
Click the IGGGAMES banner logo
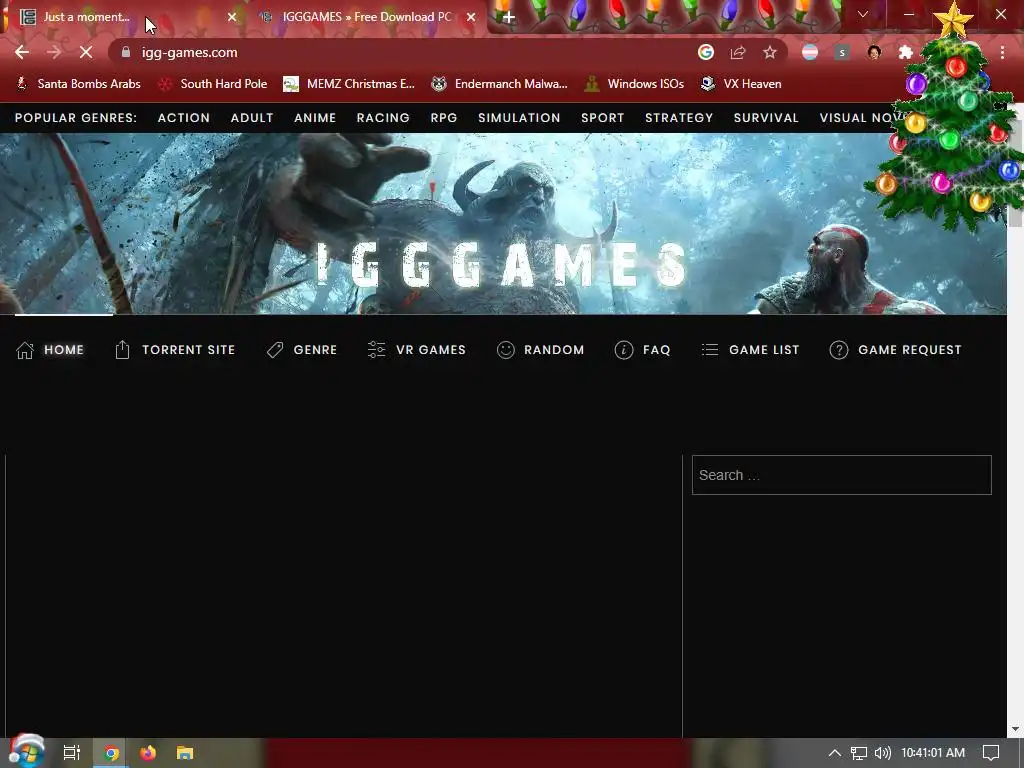502,264
